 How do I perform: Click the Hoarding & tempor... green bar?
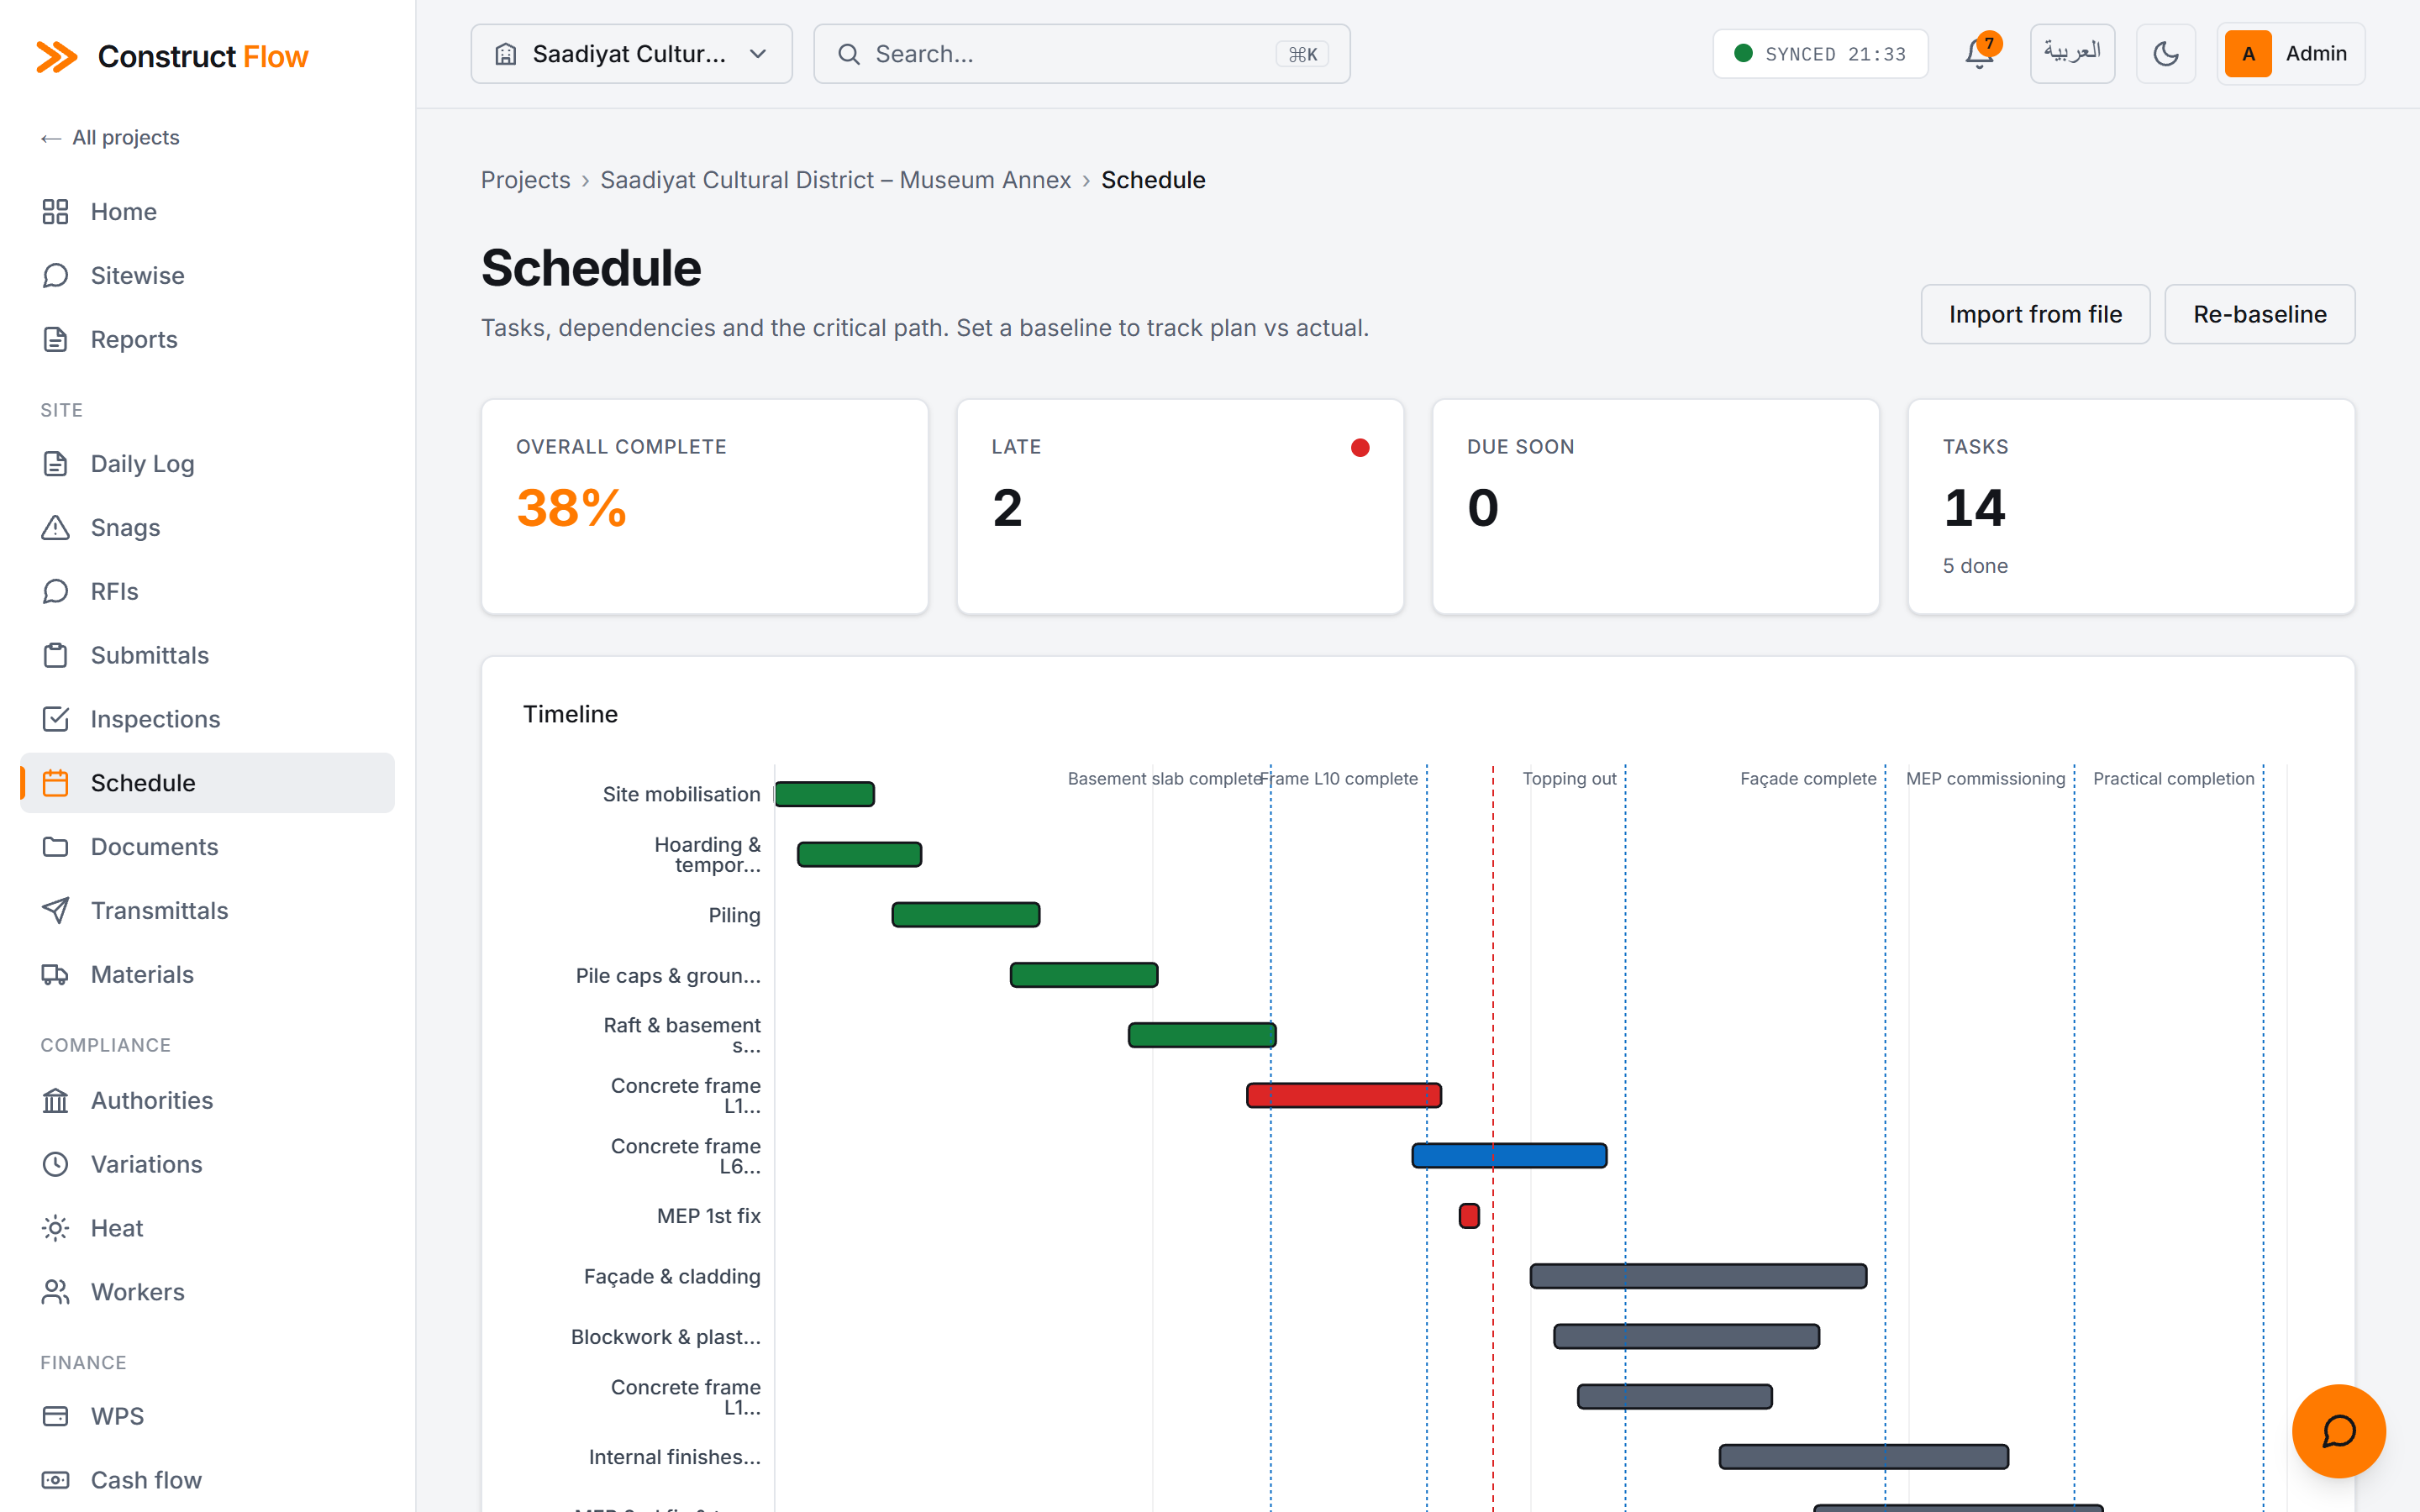point(859,855)
